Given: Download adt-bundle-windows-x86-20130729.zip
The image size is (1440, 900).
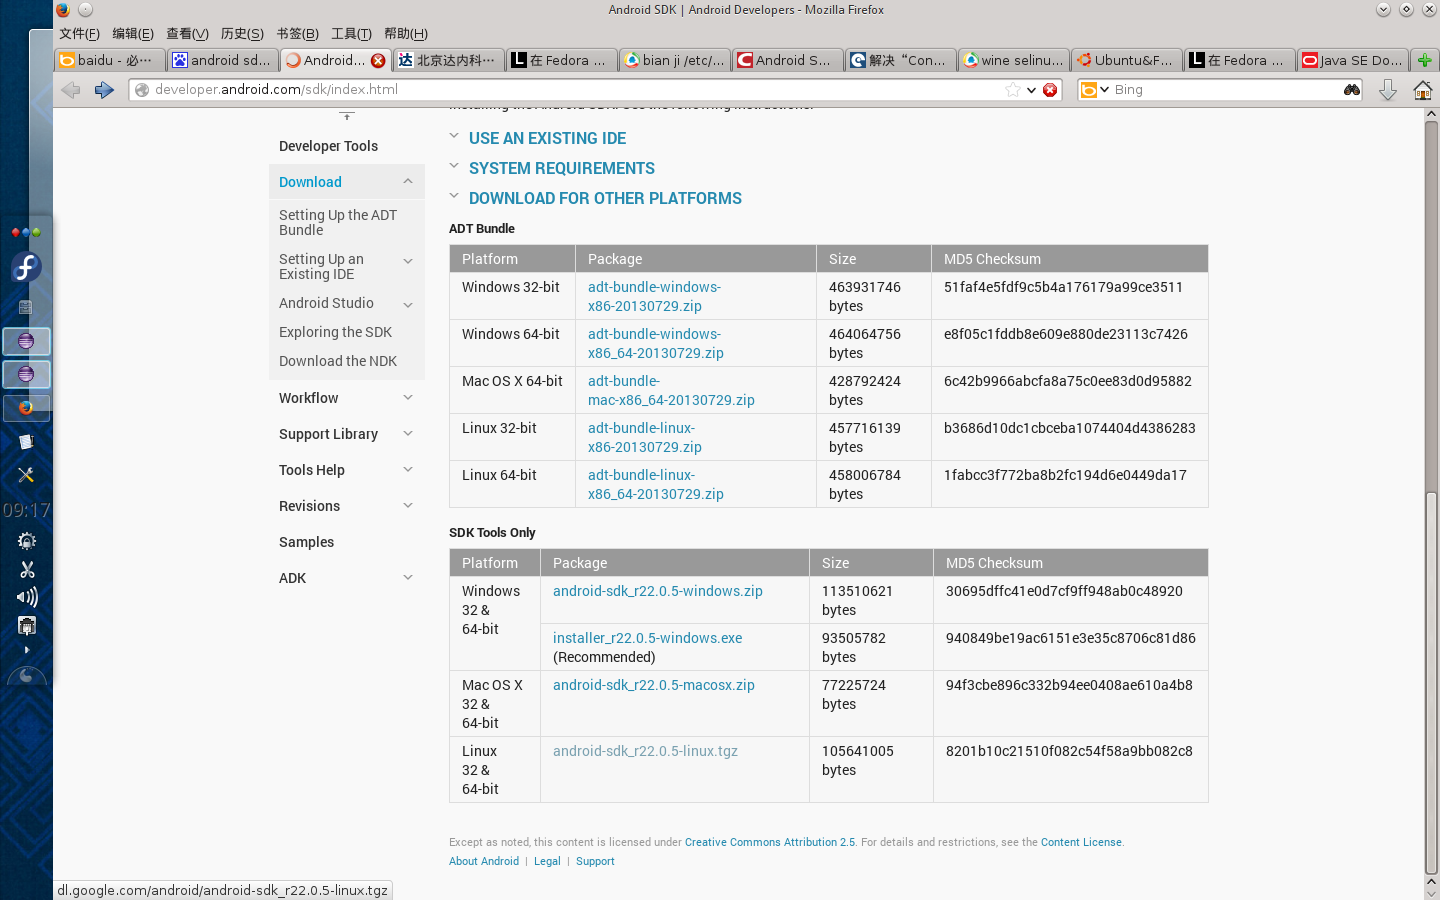Looking at the screenshot, I should pos(654,296).
